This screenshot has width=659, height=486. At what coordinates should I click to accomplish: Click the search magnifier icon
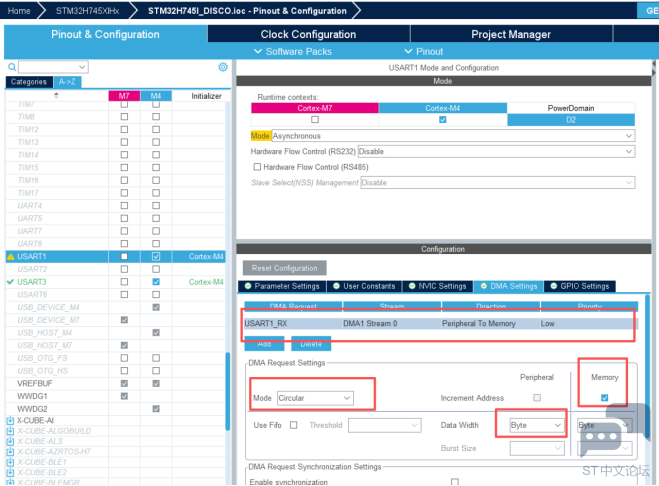click(x=10, y=67)
